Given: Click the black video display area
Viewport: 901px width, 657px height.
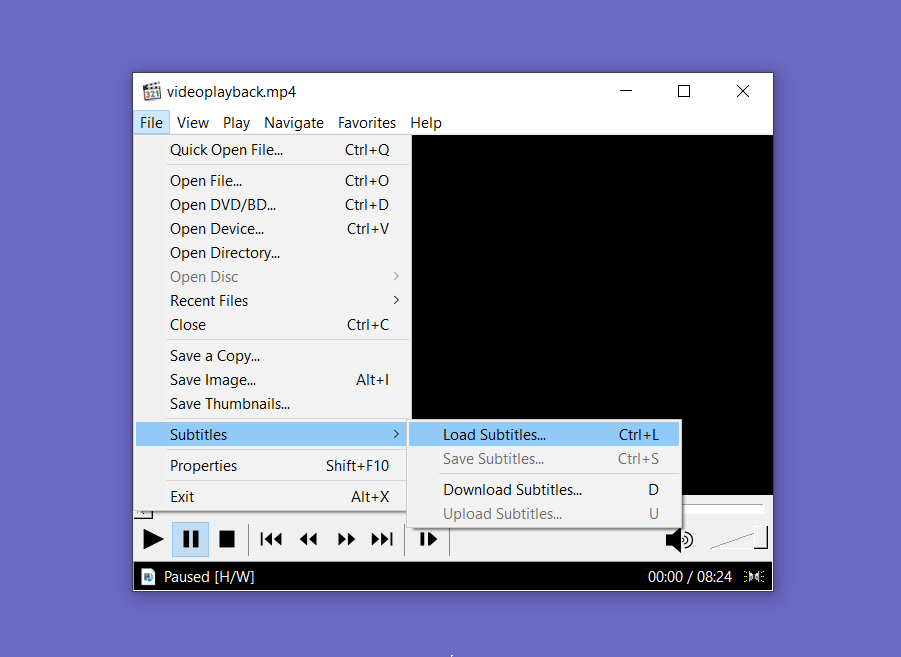Looking at the screenshot, I should point(592,278).
